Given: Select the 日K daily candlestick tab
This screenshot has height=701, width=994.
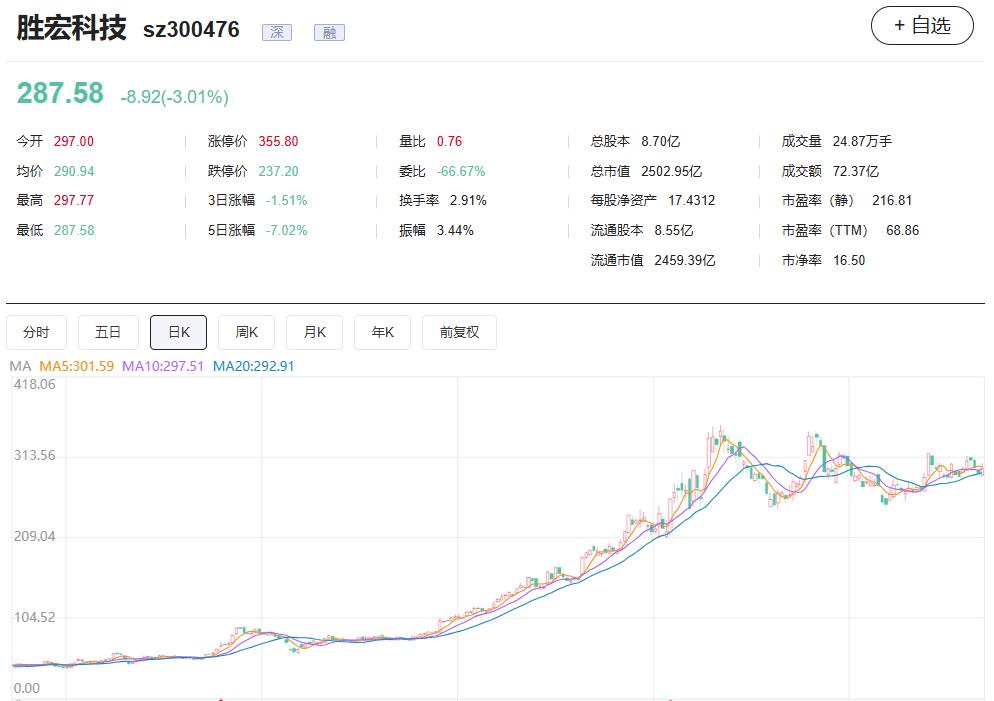Looking at the screenshot, I should 178,332.
